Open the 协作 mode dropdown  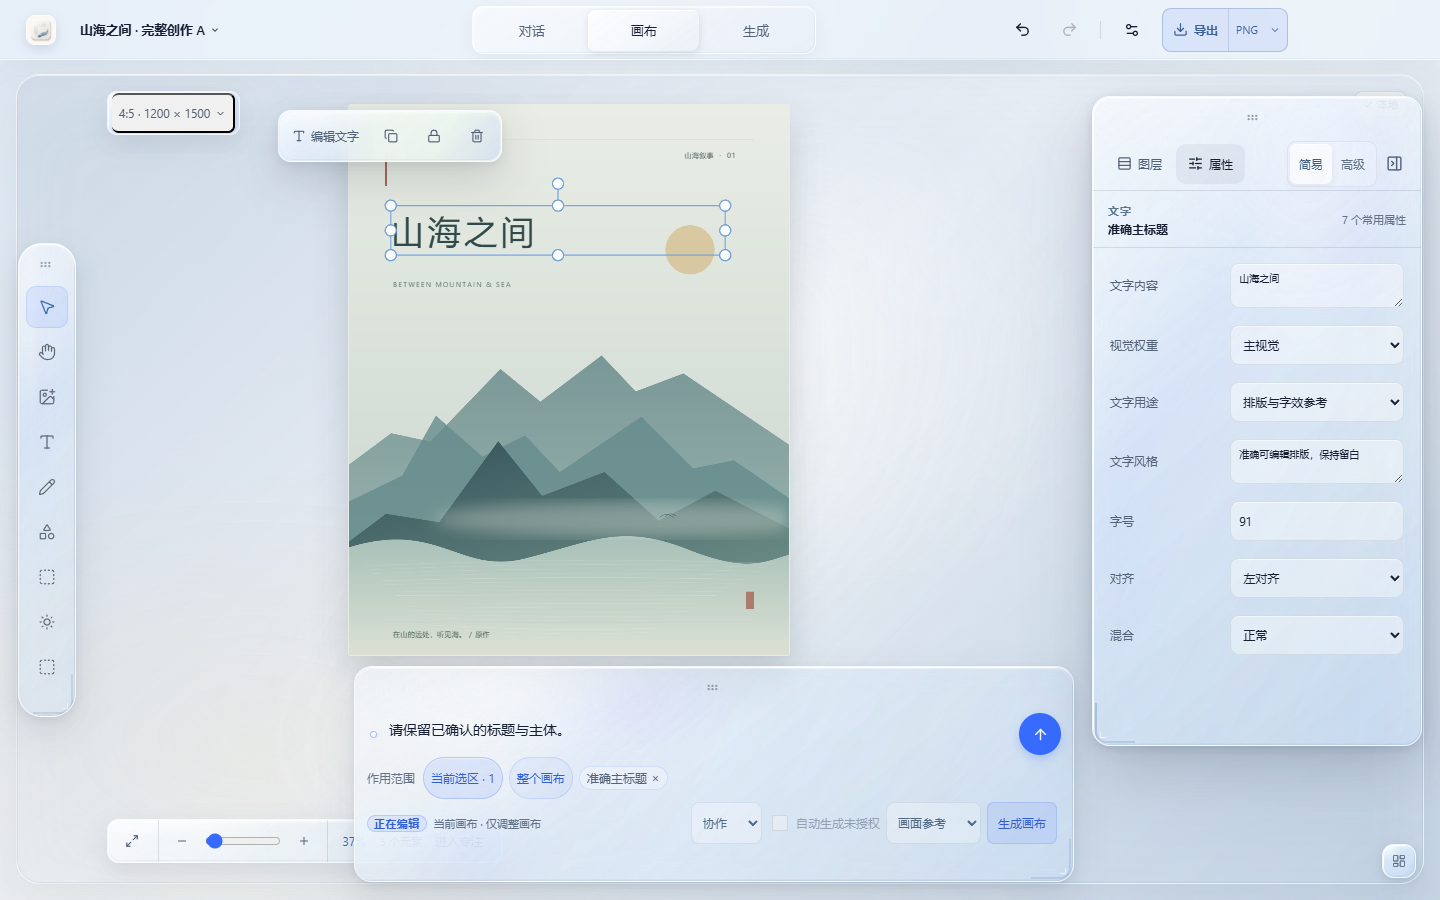point(727,823)
